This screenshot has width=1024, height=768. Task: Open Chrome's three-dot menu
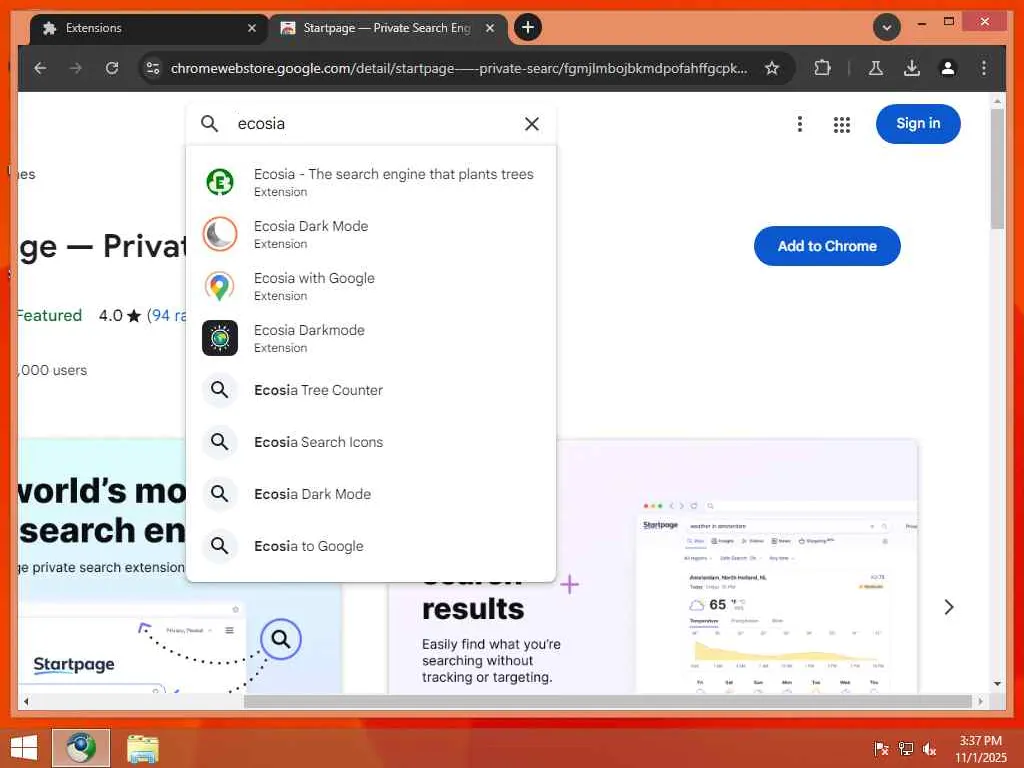(x=984, y=68)
